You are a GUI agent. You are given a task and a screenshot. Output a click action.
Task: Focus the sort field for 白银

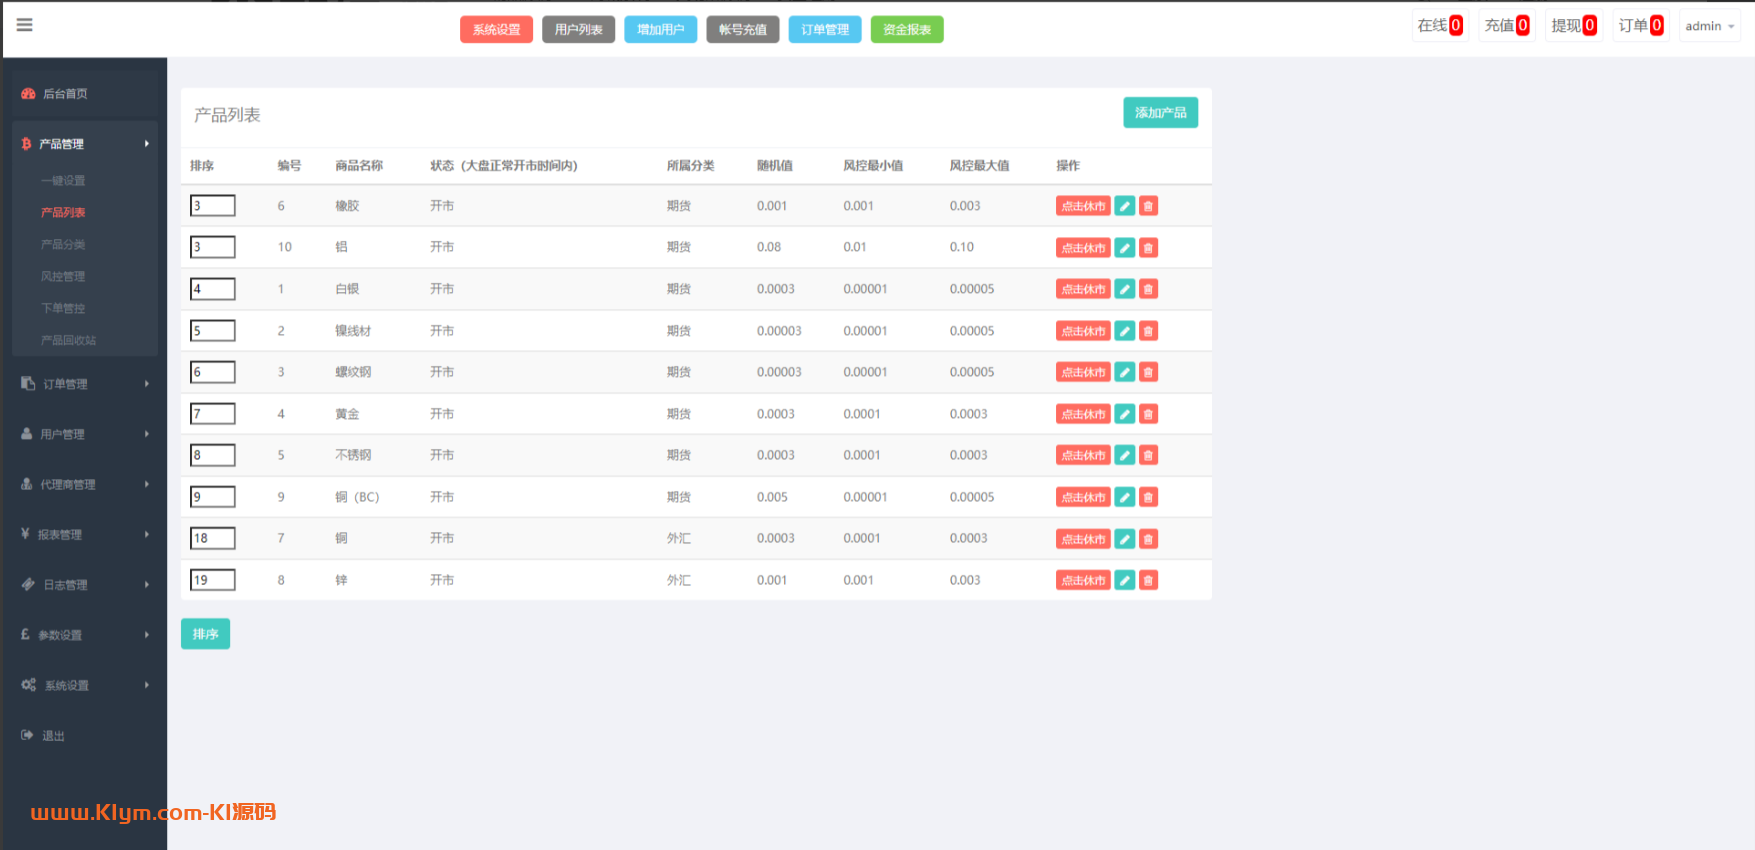point(213,289)
